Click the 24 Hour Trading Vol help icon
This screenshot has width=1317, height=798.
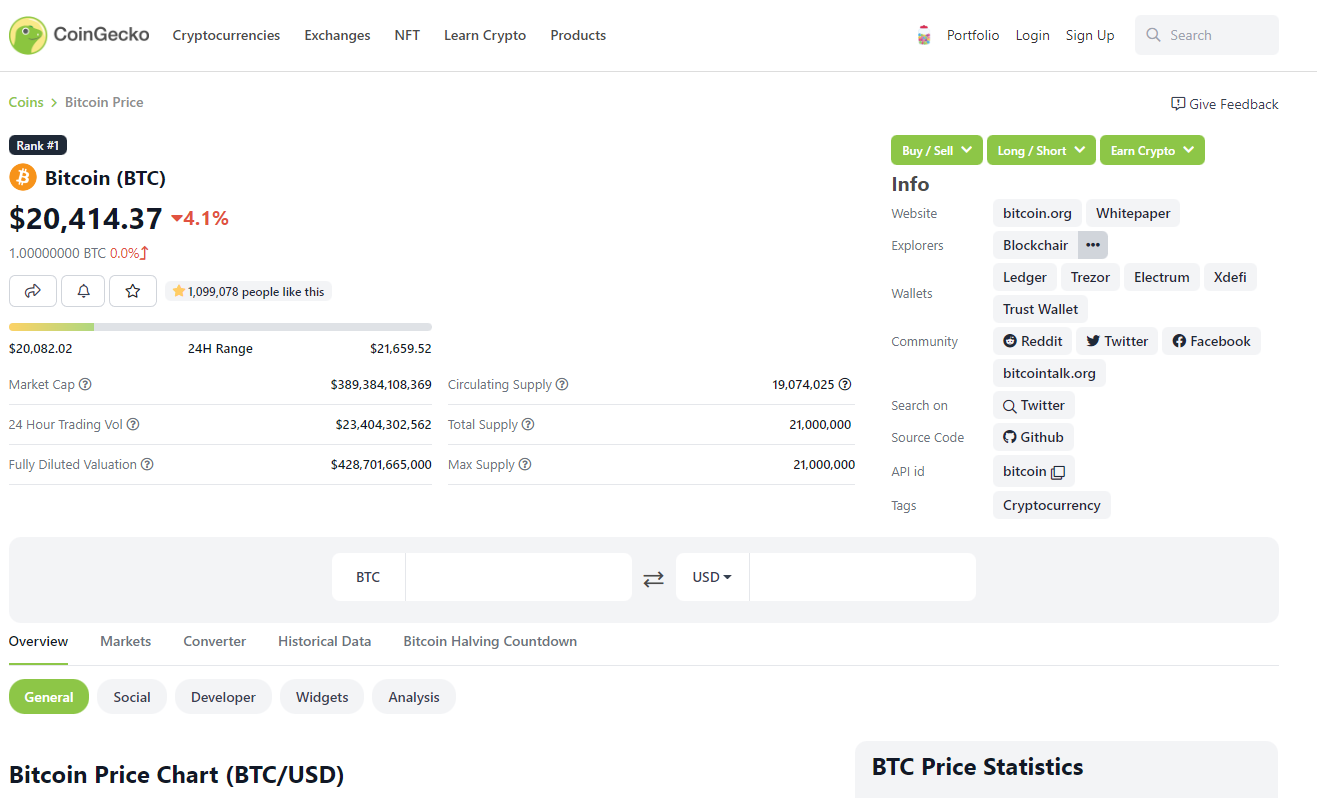133,424
